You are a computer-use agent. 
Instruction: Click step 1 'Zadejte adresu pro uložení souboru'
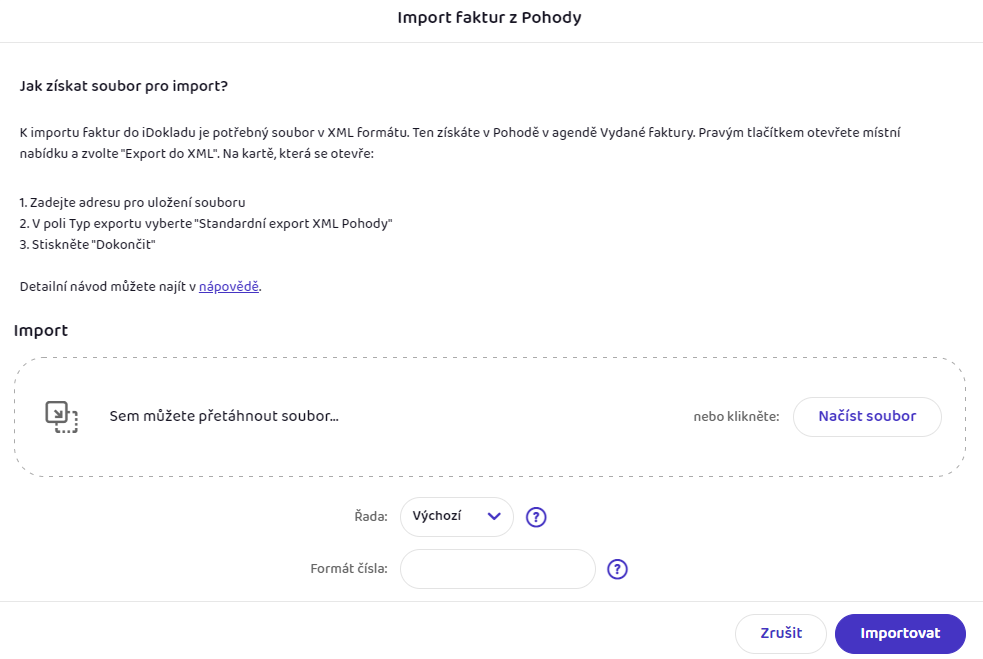pos(132,203)
